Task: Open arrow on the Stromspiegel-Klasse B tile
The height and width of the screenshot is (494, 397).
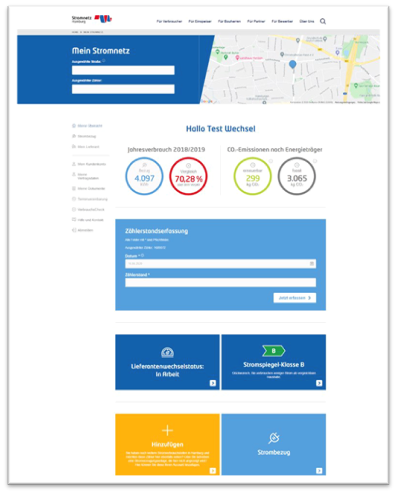Action: coord(319,383)
